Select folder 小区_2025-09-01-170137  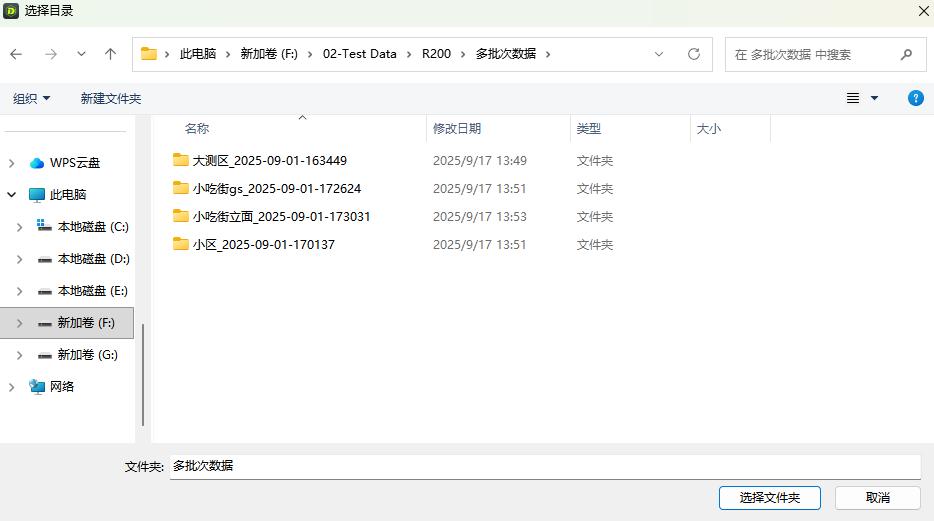click(x=263, y=245)
